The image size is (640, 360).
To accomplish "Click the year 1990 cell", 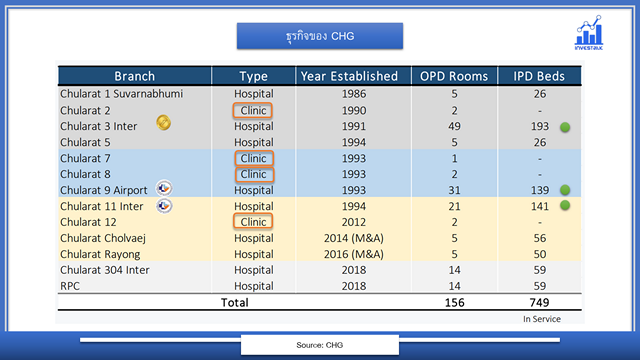I will pyautogui.click(x=354, y=111).
